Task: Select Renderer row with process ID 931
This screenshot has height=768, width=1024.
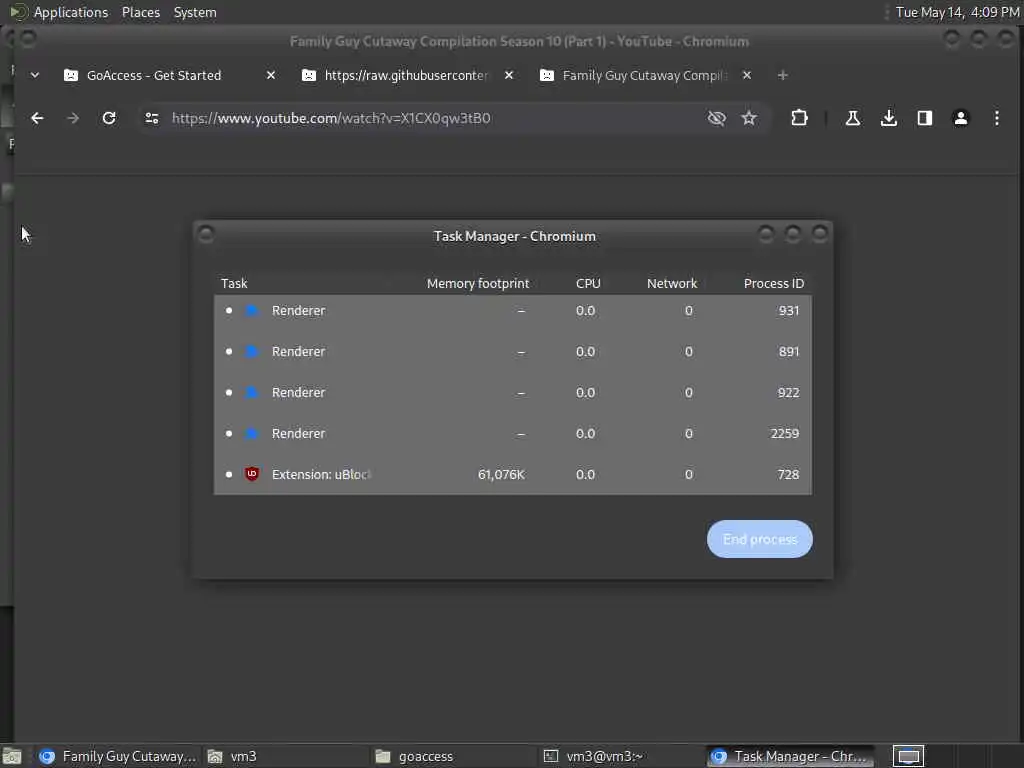Action: coord(513,311)
